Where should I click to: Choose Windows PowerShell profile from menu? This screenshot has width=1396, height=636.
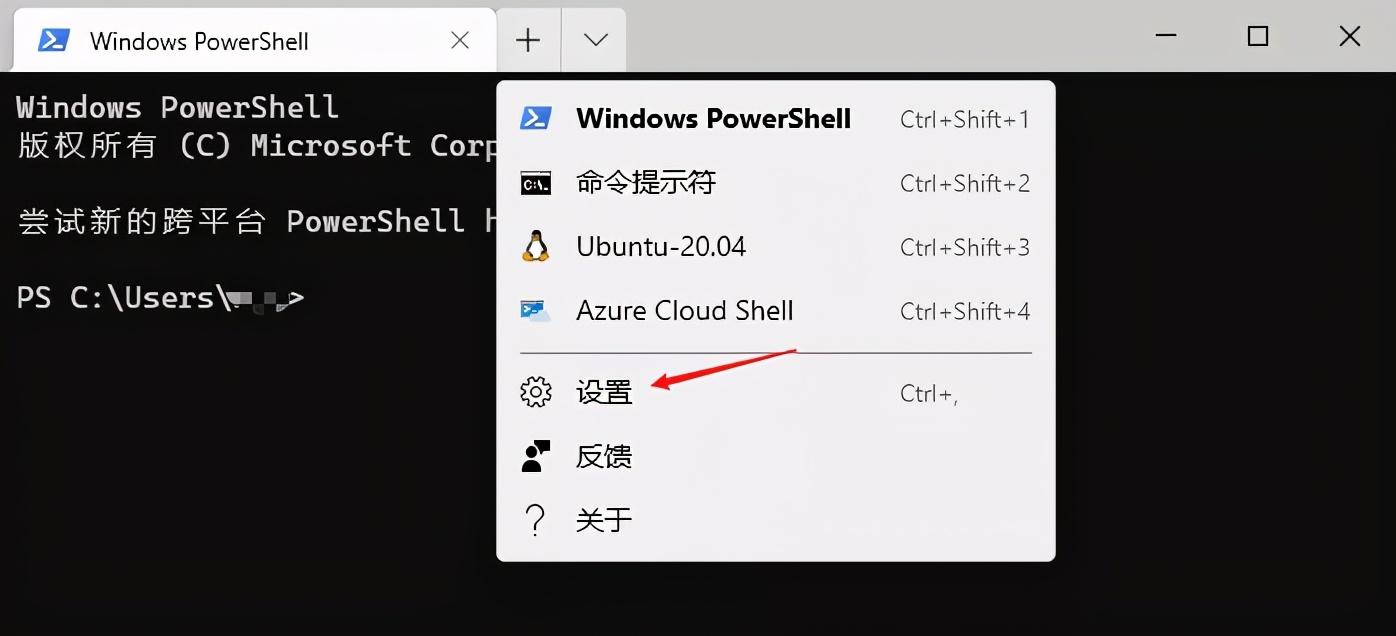click(x=776, y=119)
